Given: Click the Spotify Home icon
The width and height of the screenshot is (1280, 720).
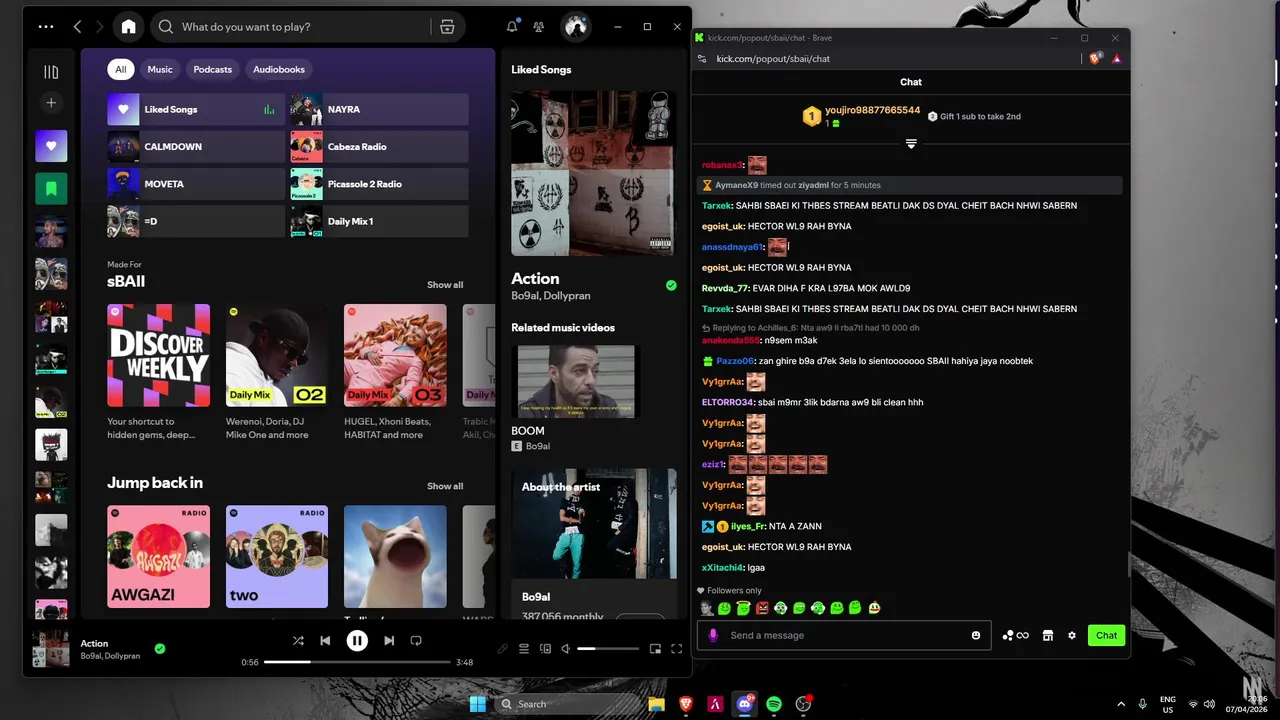Looking at the screenshot, I should pos(128,27).
